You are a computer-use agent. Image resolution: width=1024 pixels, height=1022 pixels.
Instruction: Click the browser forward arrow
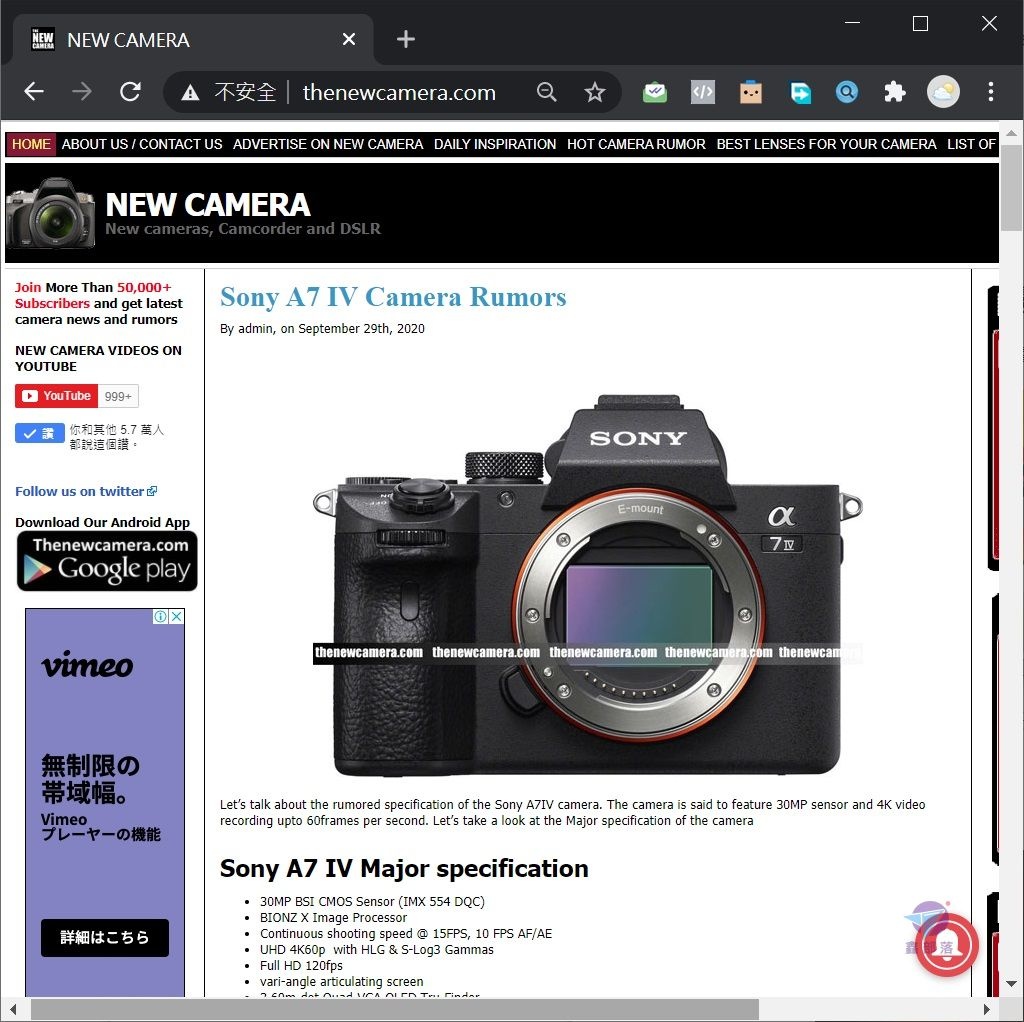pos(82,91)
